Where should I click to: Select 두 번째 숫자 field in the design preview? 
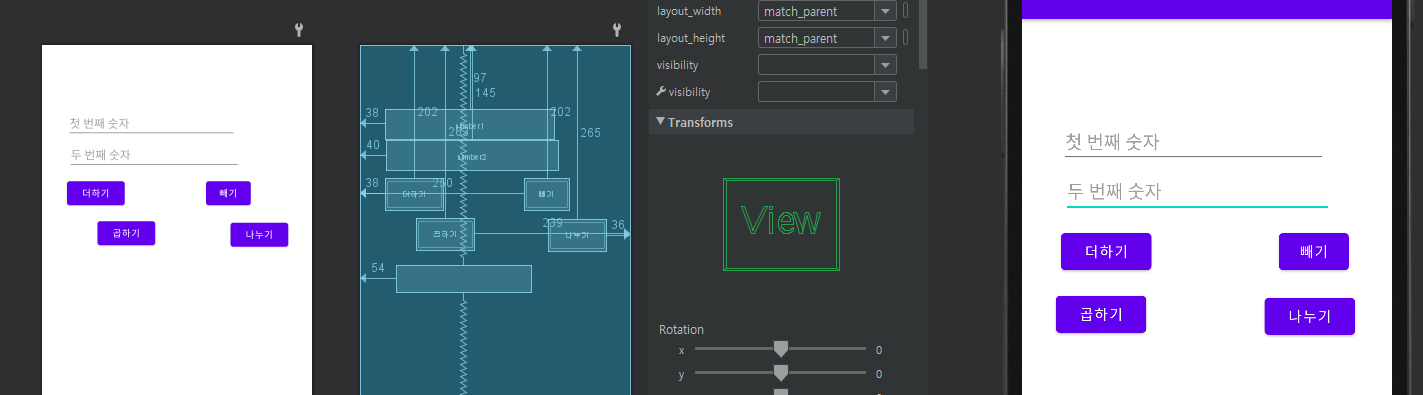(153, 155)
